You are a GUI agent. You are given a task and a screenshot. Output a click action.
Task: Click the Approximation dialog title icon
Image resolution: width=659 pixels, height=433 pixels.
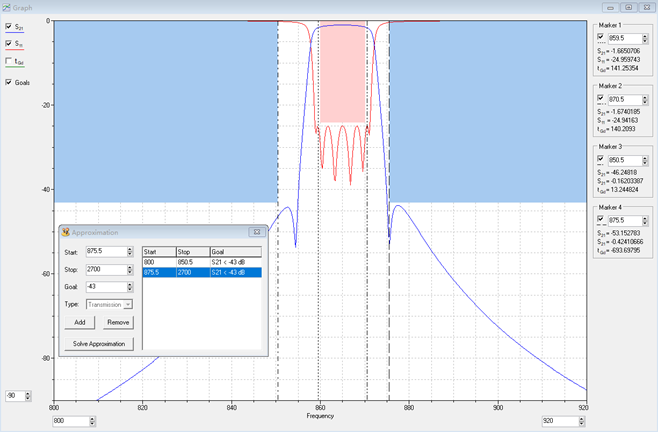click(x=66, y=232)
